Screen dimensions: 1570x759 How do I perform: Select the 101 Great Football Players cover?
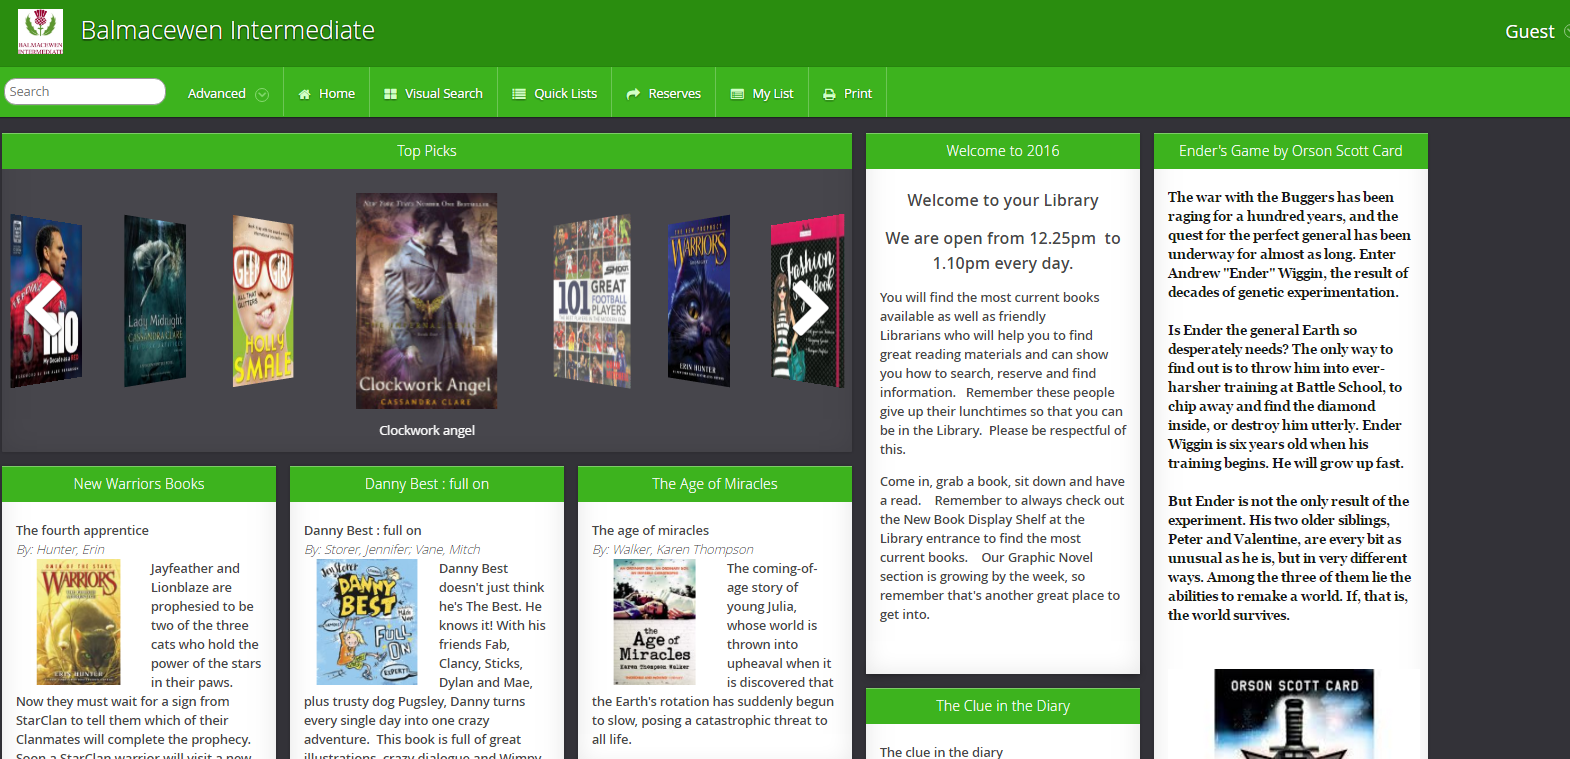tap(592, 301)
